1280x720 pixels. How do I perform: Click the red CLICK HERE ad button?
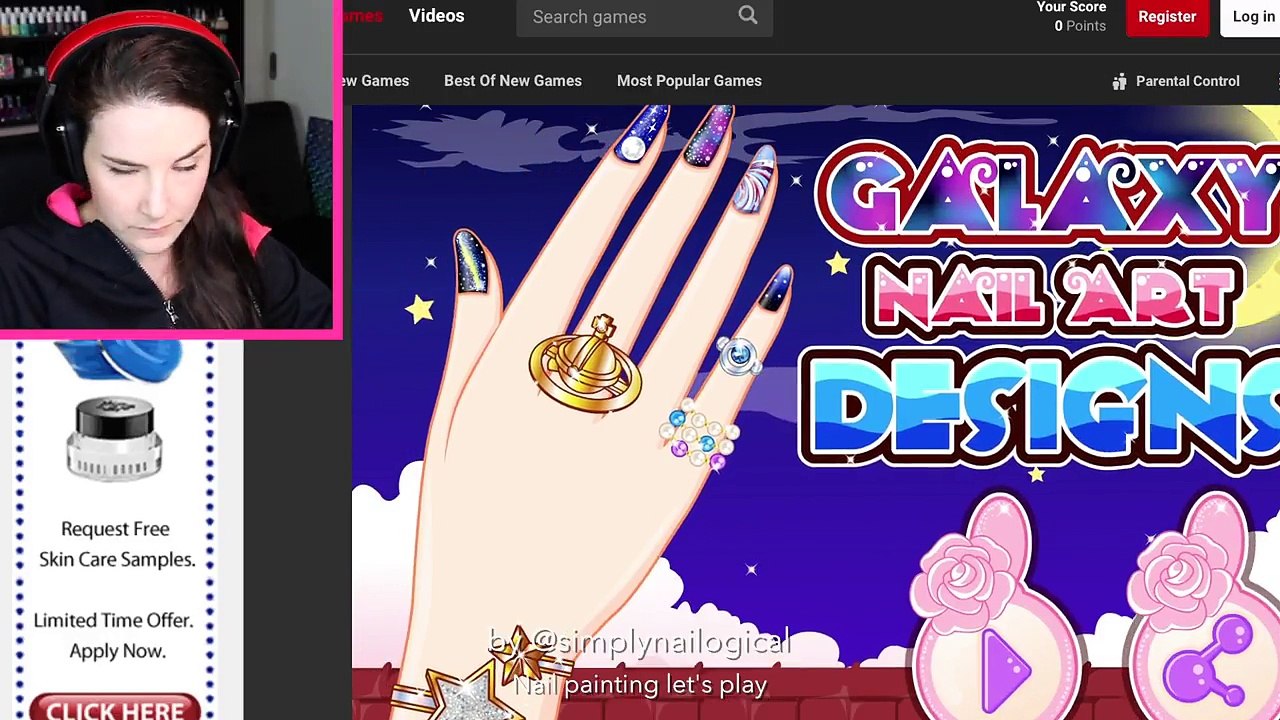(x=114, y=708)
